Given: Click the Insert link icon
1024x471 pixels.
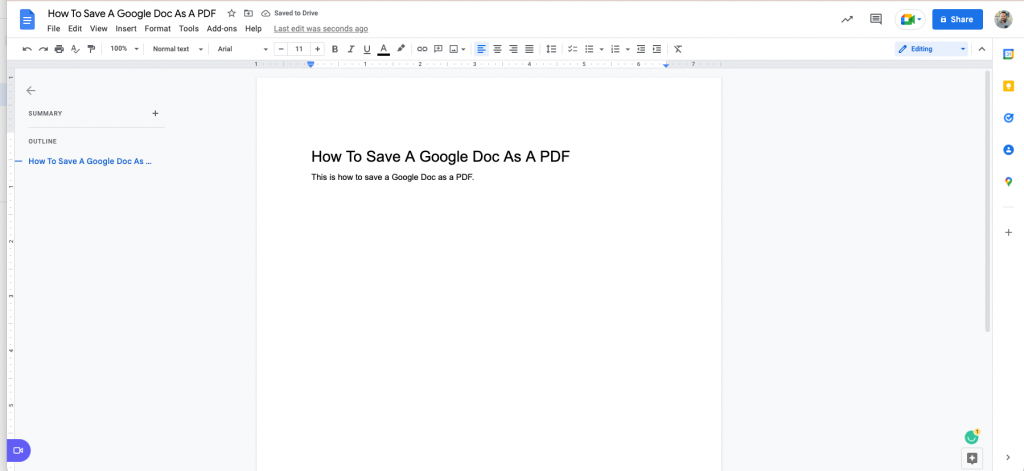Looking at the screenshot, I should (x=423, y=49).
